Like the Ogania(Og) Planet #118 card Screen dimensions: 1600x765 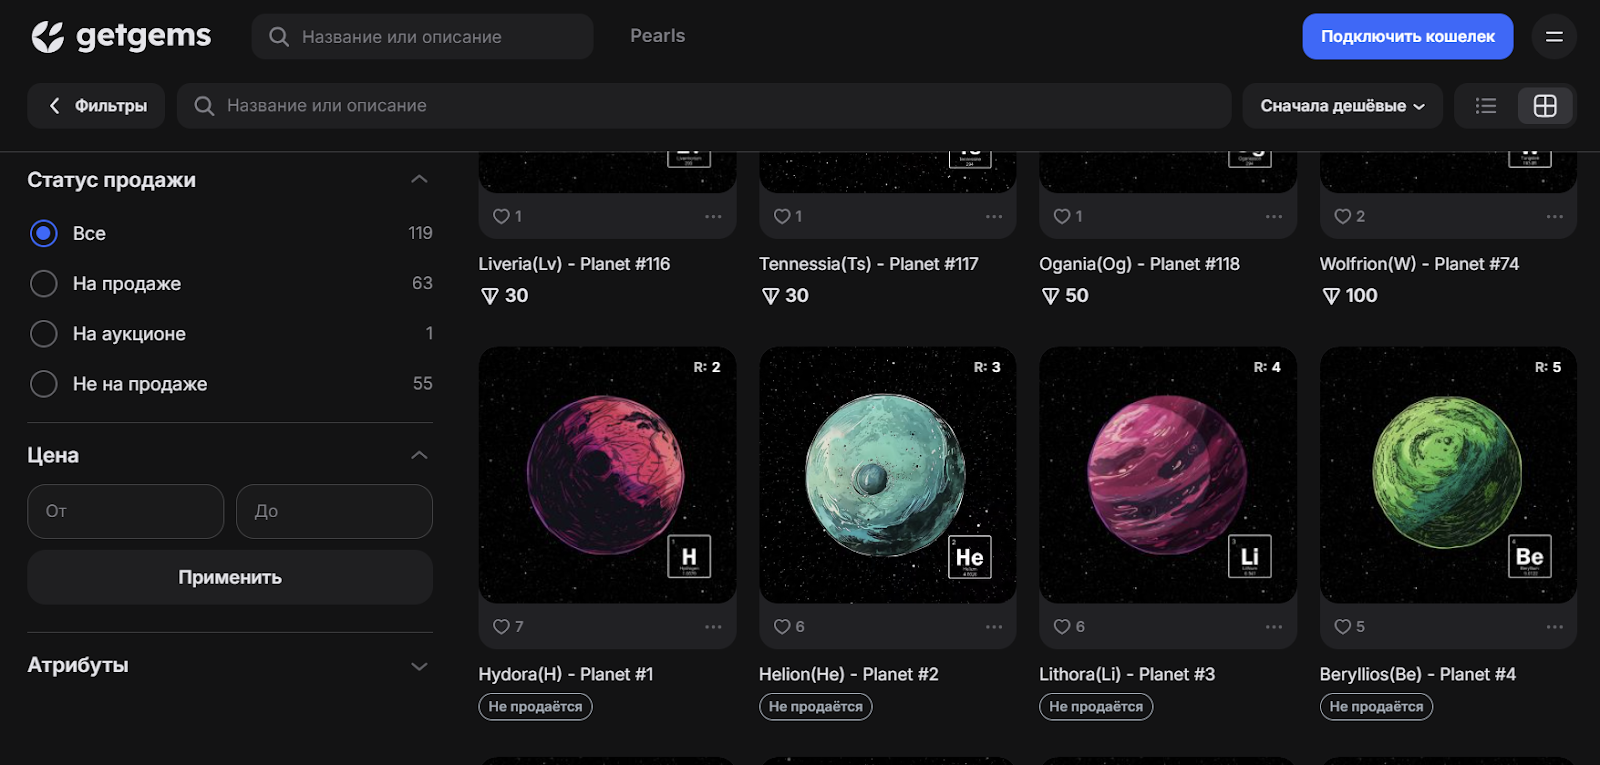[1062, 216]
